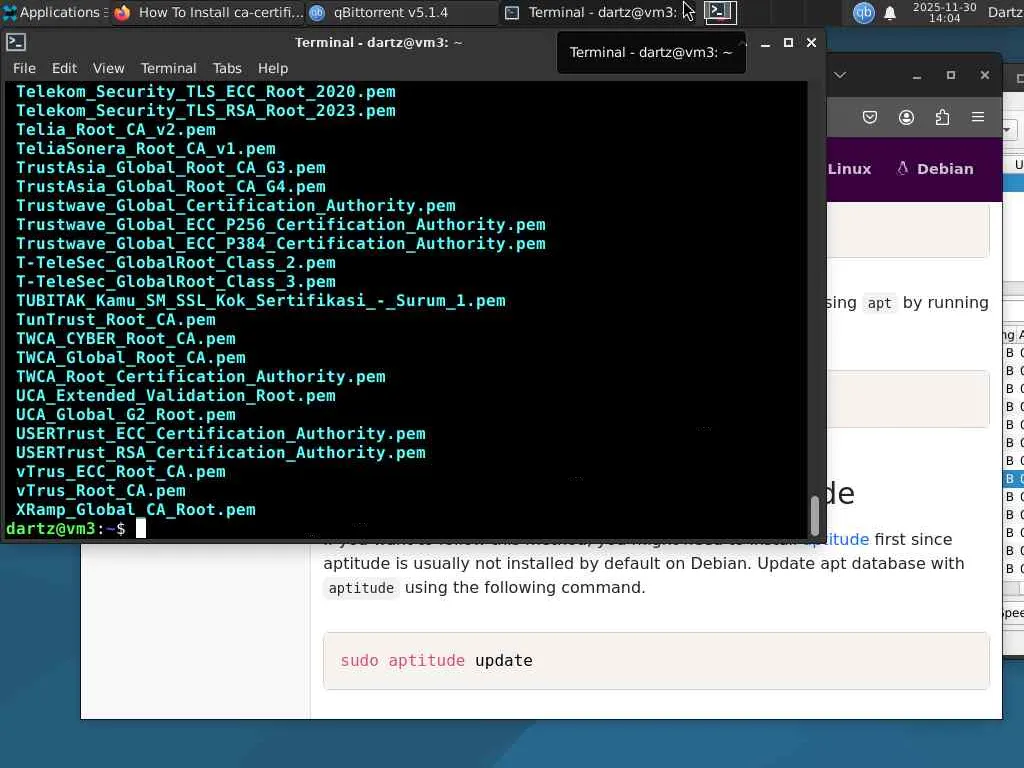The width and height of the screenshot is (1024, 768).
Task: Click the qBittorrent tray icon
Action: [863, 12]
